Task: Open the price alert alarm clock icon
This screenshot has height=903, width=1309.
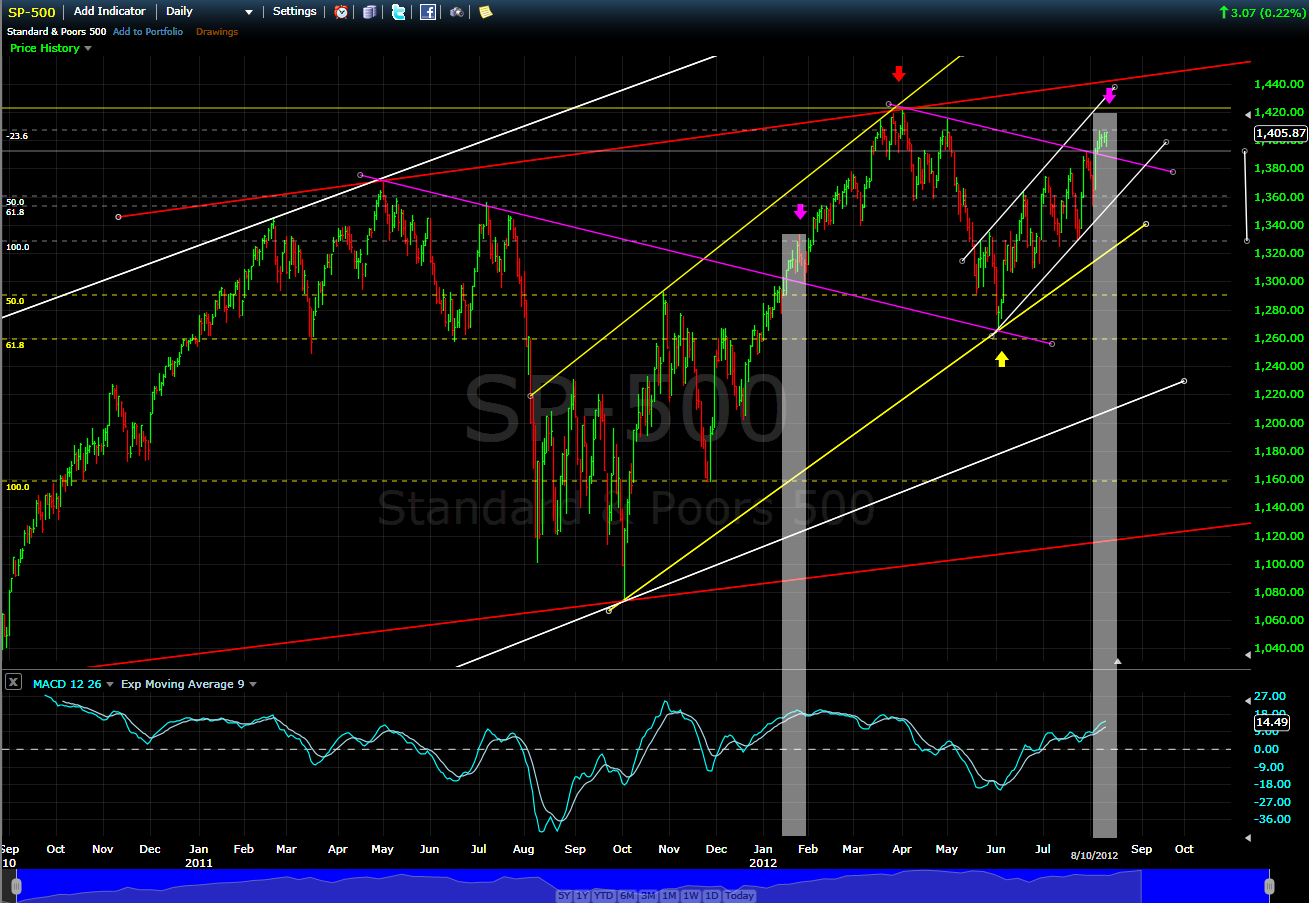Action: tap(341, 12)
